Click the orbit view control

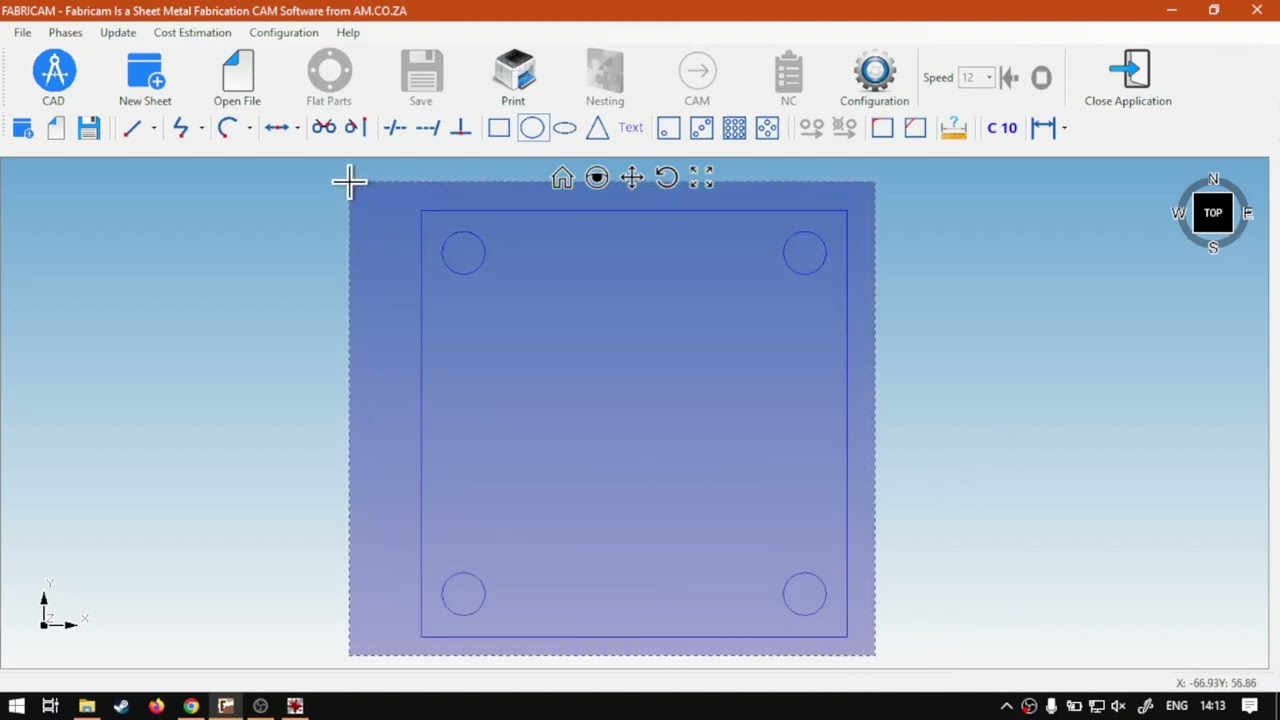tap(597, 178)
